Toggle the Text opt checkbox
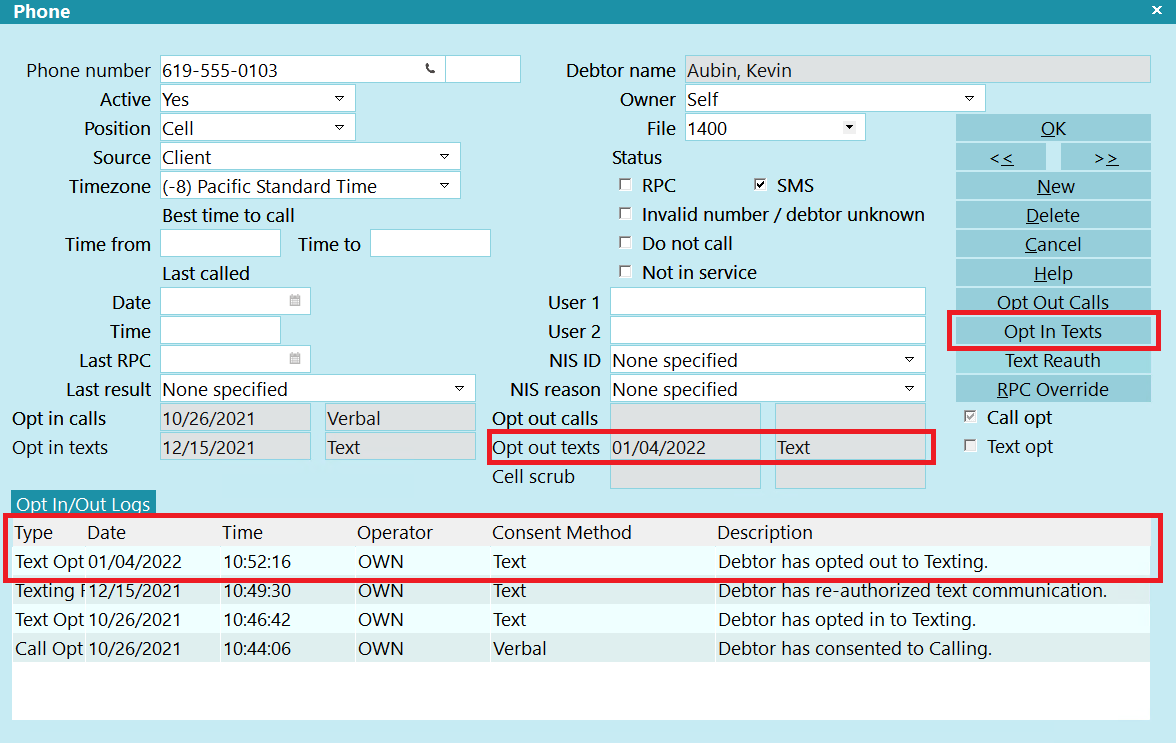Screen dimensions: 1176x743 pyautogui.click(x=970, y=446)
